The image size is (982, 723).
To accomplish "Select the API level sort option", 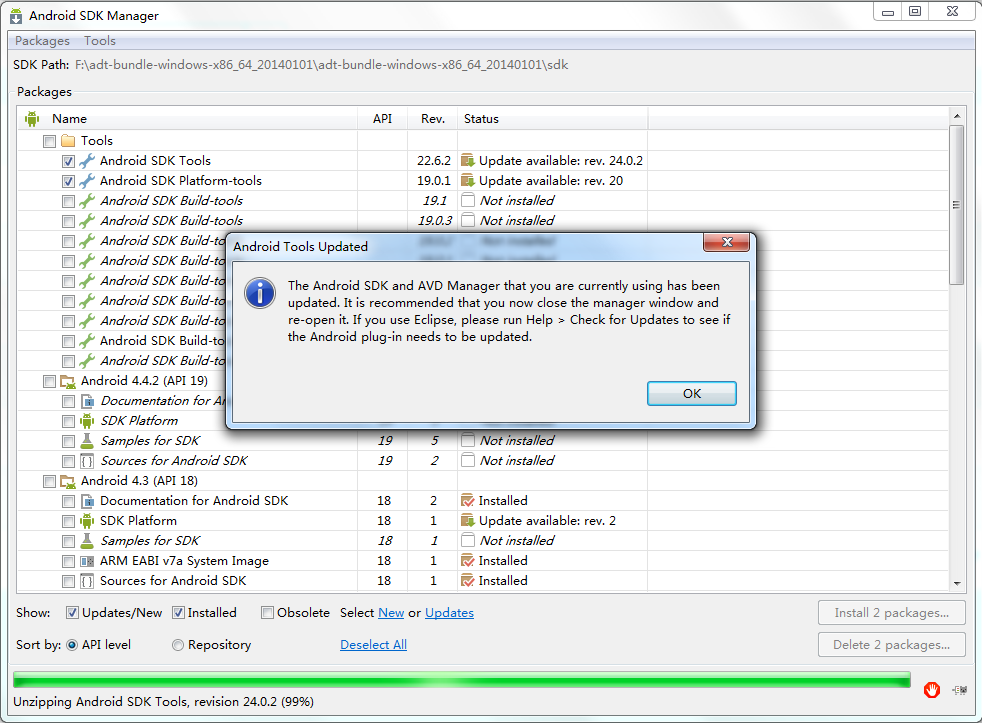I will pyautogui.click(x=72, y=645).
